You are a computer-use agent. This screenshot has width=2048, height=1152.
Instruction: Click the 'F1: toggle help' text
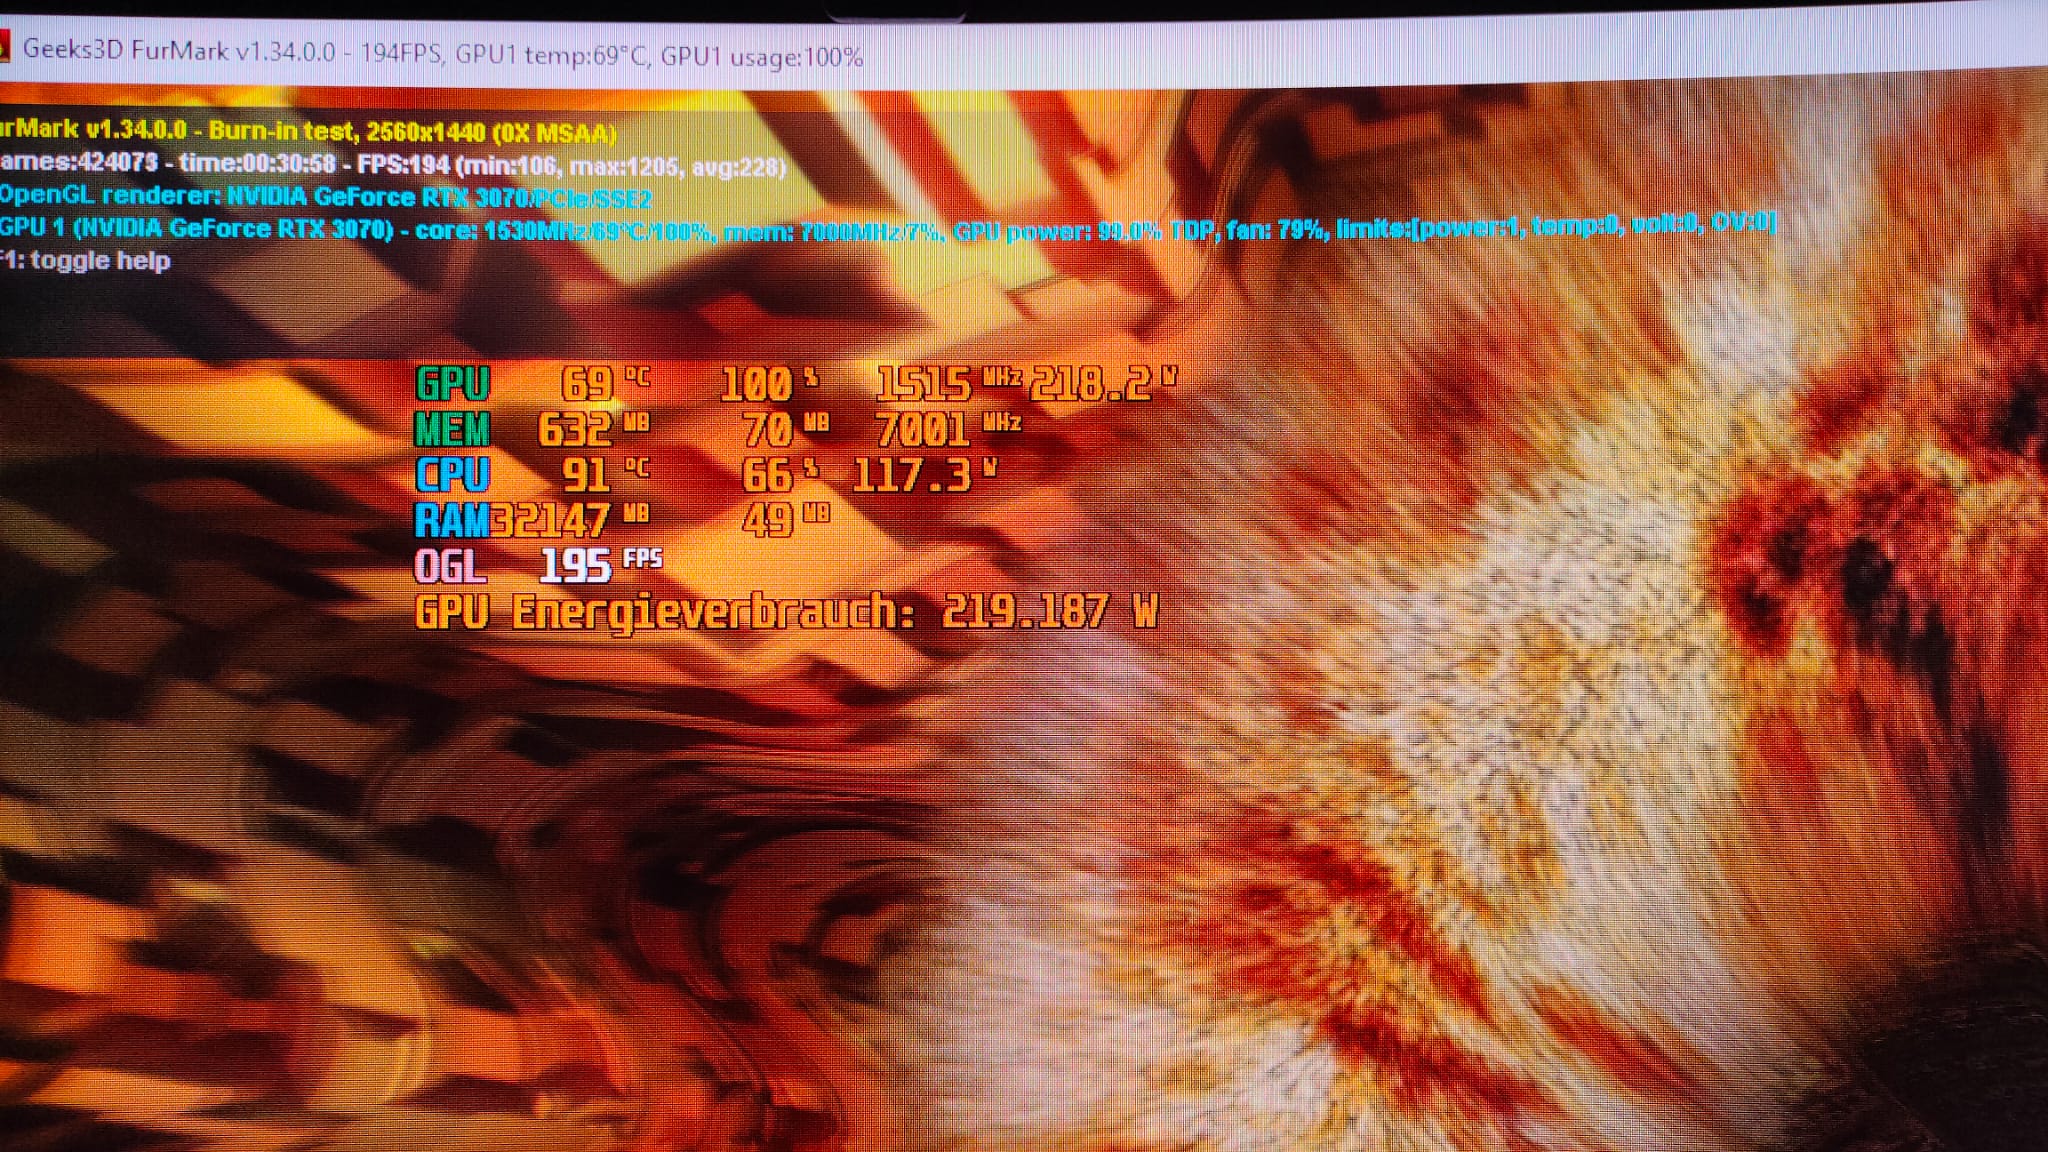pyautogui.click(x=84, y=261)
